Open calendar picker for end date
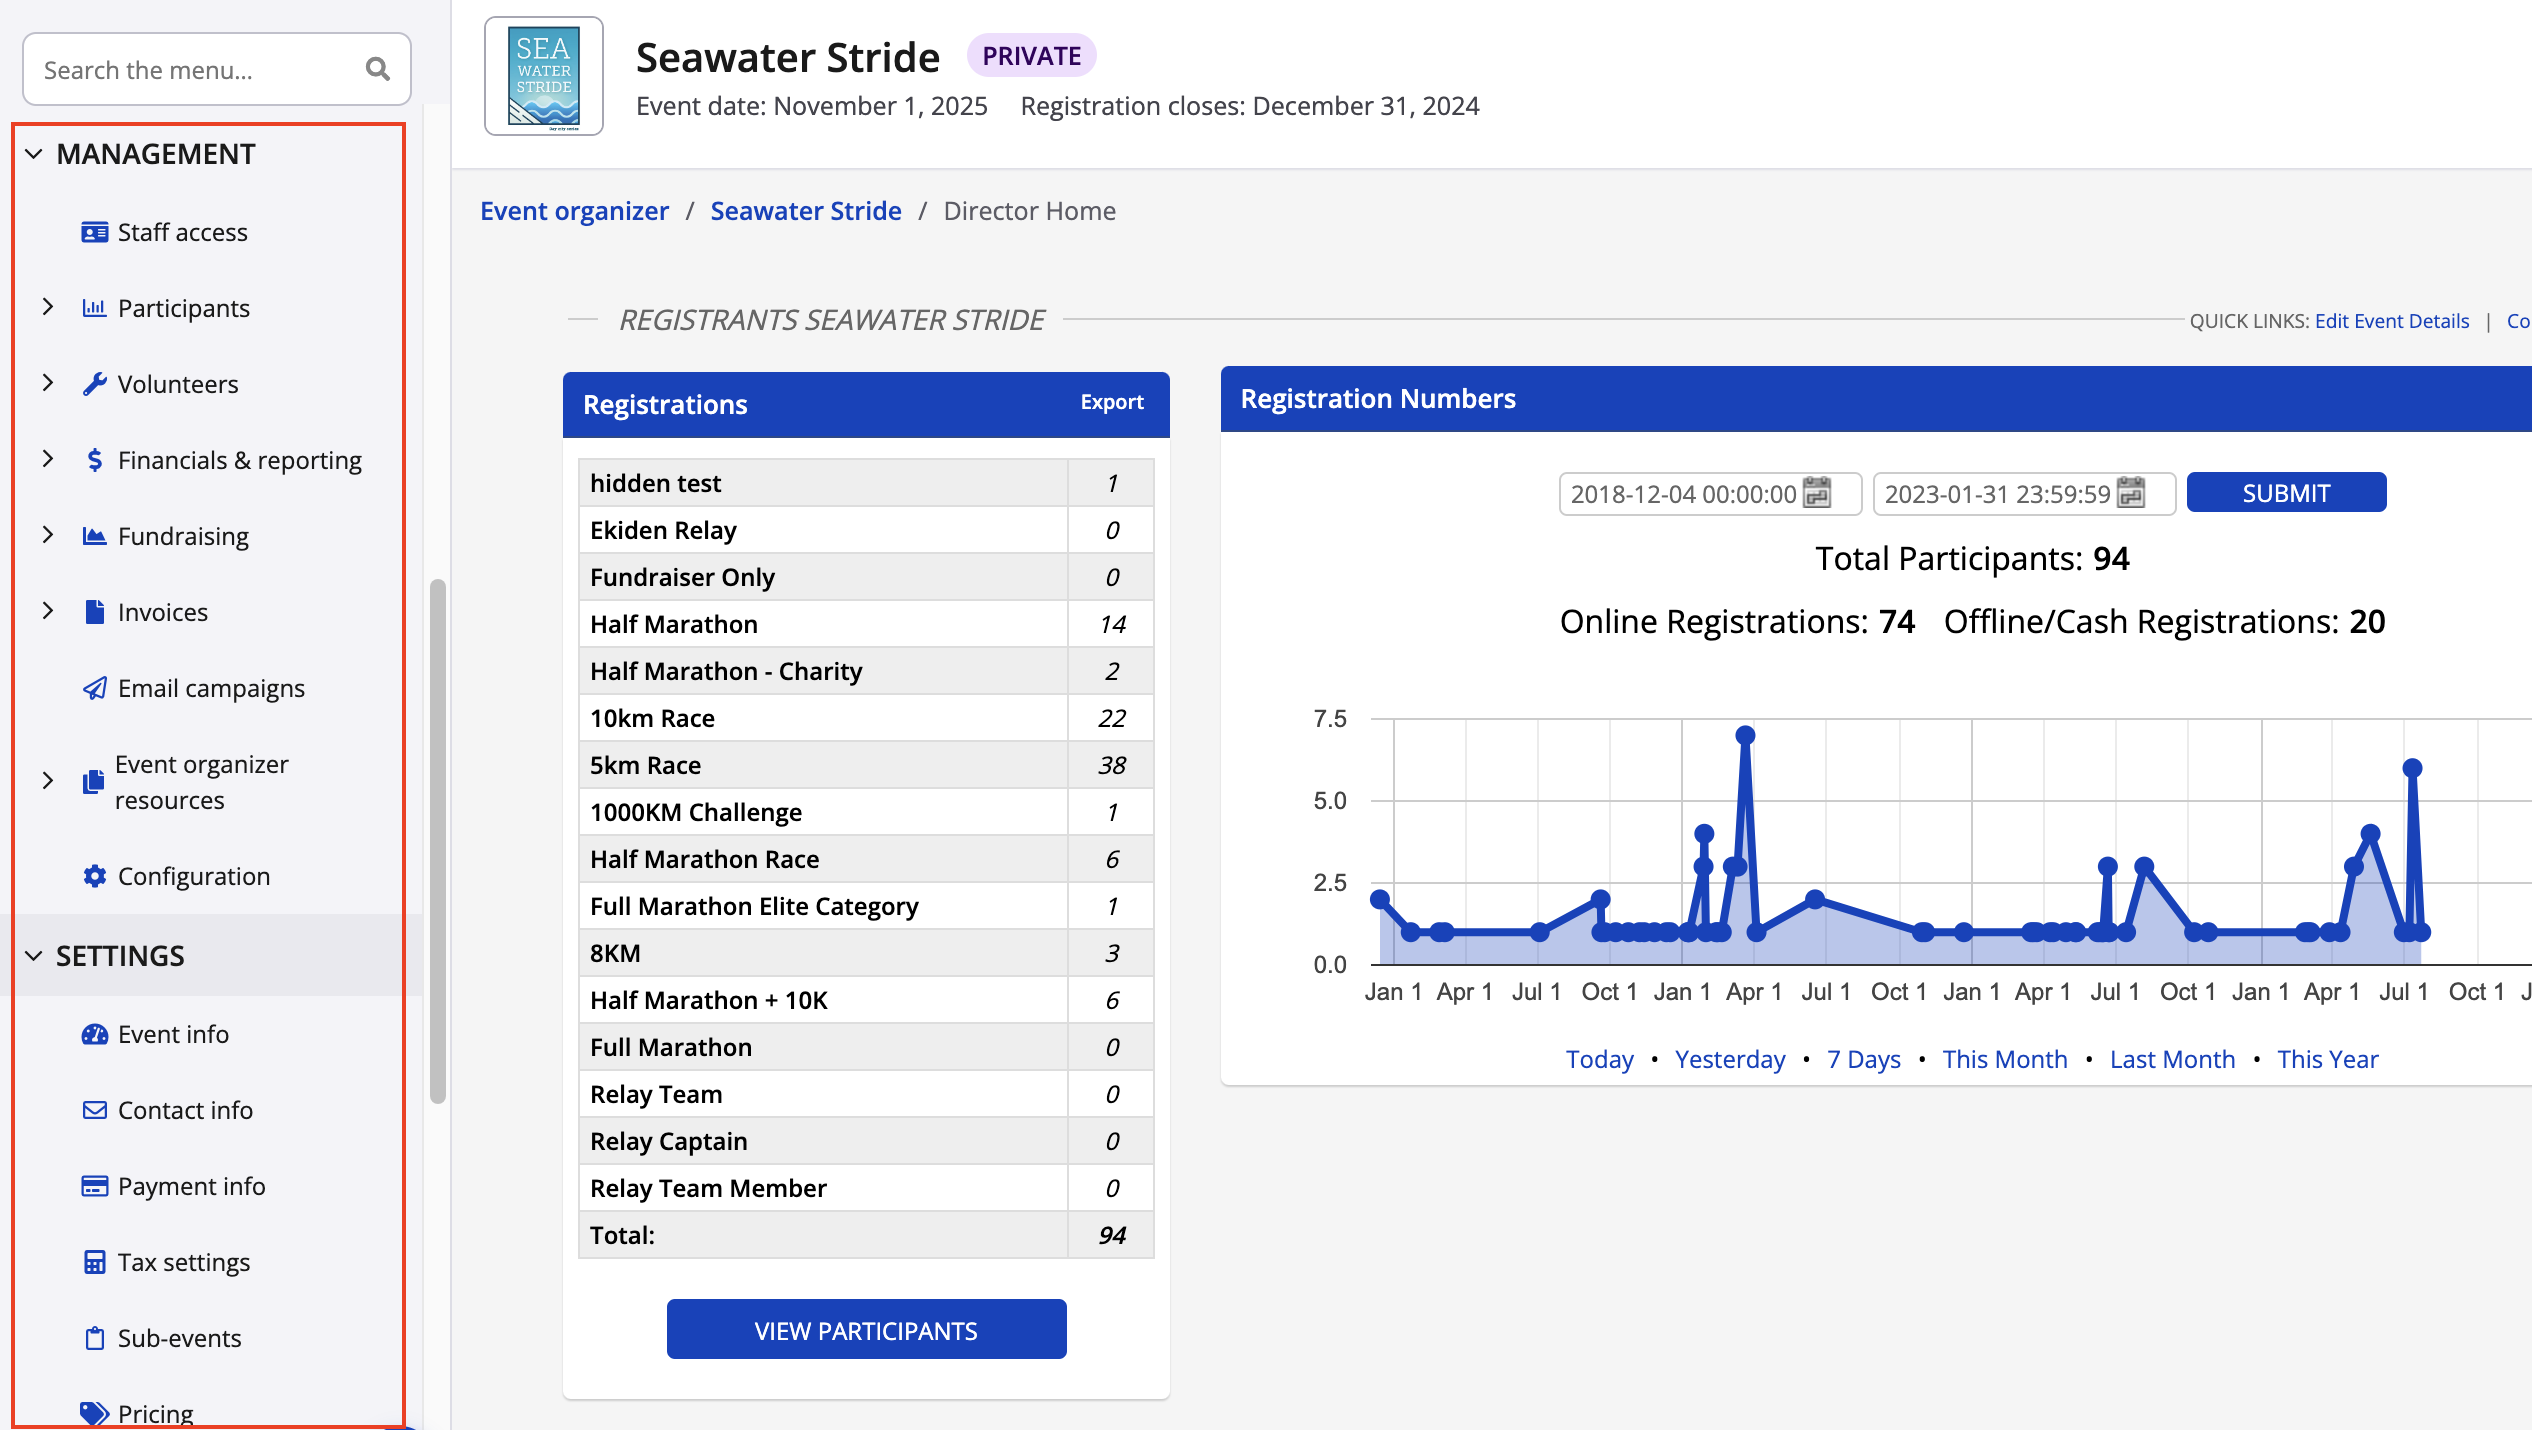This screenshot has height=1430, width=2532. tap(2131, 493)
